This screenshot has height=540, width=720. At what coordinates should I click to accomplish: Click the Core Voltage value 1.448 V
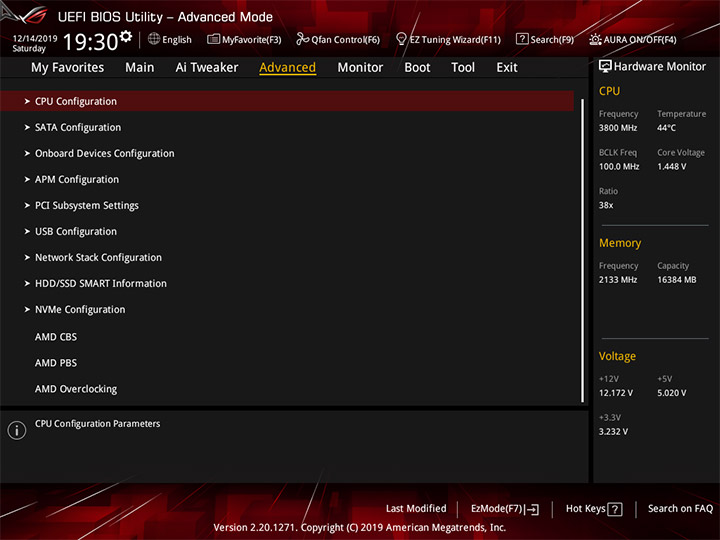pos(672,166)
